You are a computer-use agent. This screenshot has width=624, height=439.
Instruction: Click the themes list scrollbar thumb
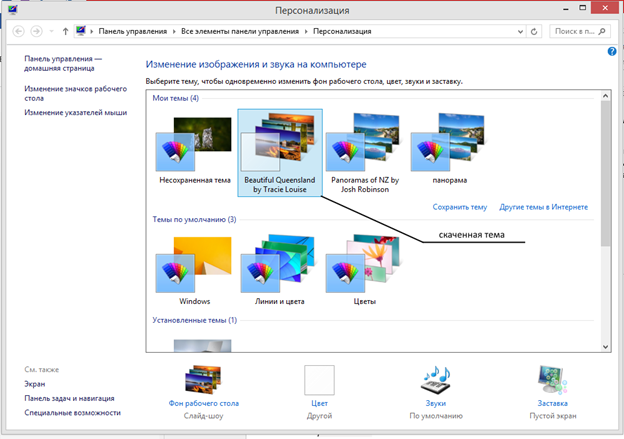[x=605, y=173]
